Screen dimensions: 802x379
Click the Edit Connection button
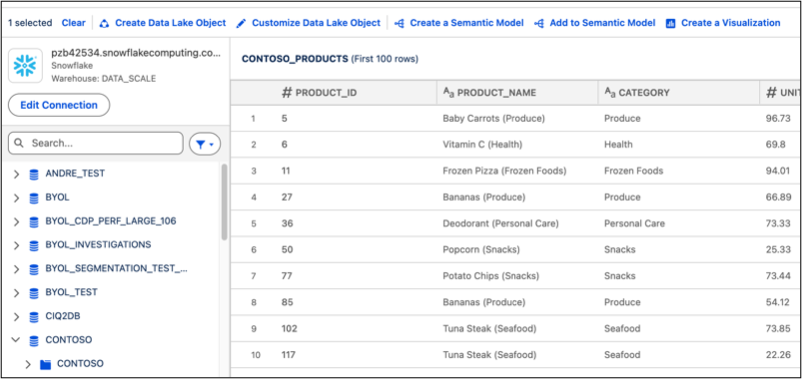(59, 105)
